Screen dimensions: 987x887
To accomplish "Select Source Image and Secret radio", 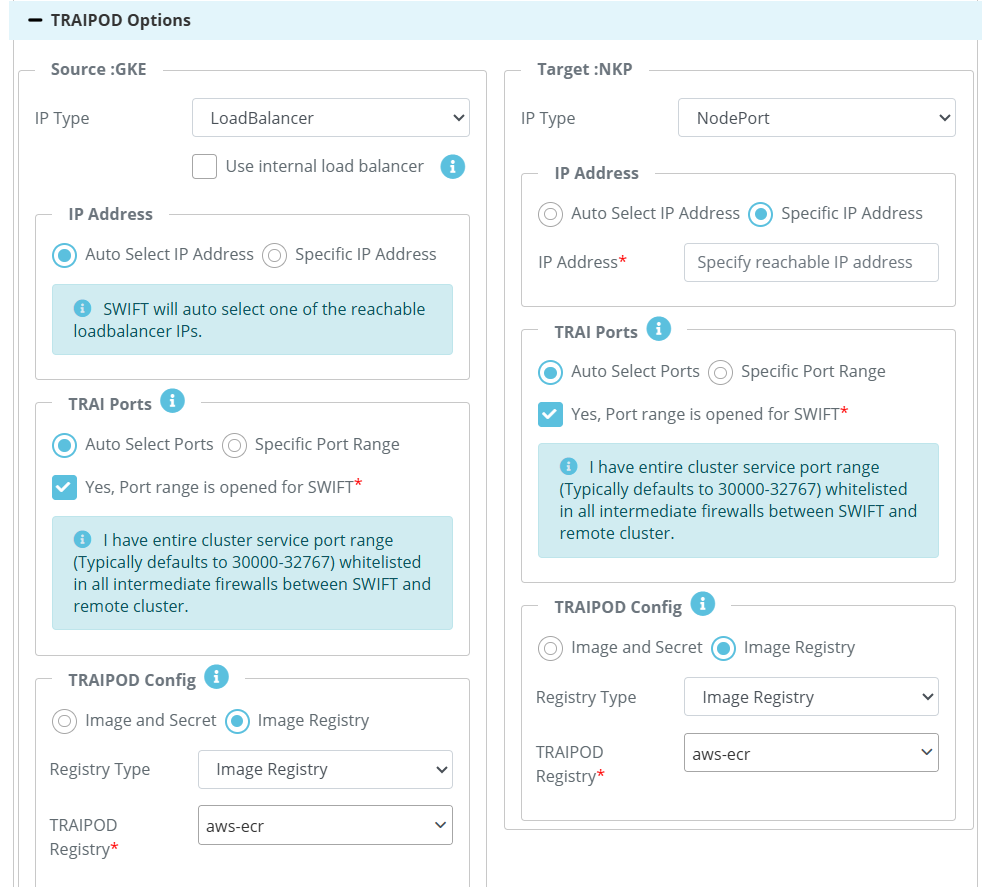I will pos(64,721).
